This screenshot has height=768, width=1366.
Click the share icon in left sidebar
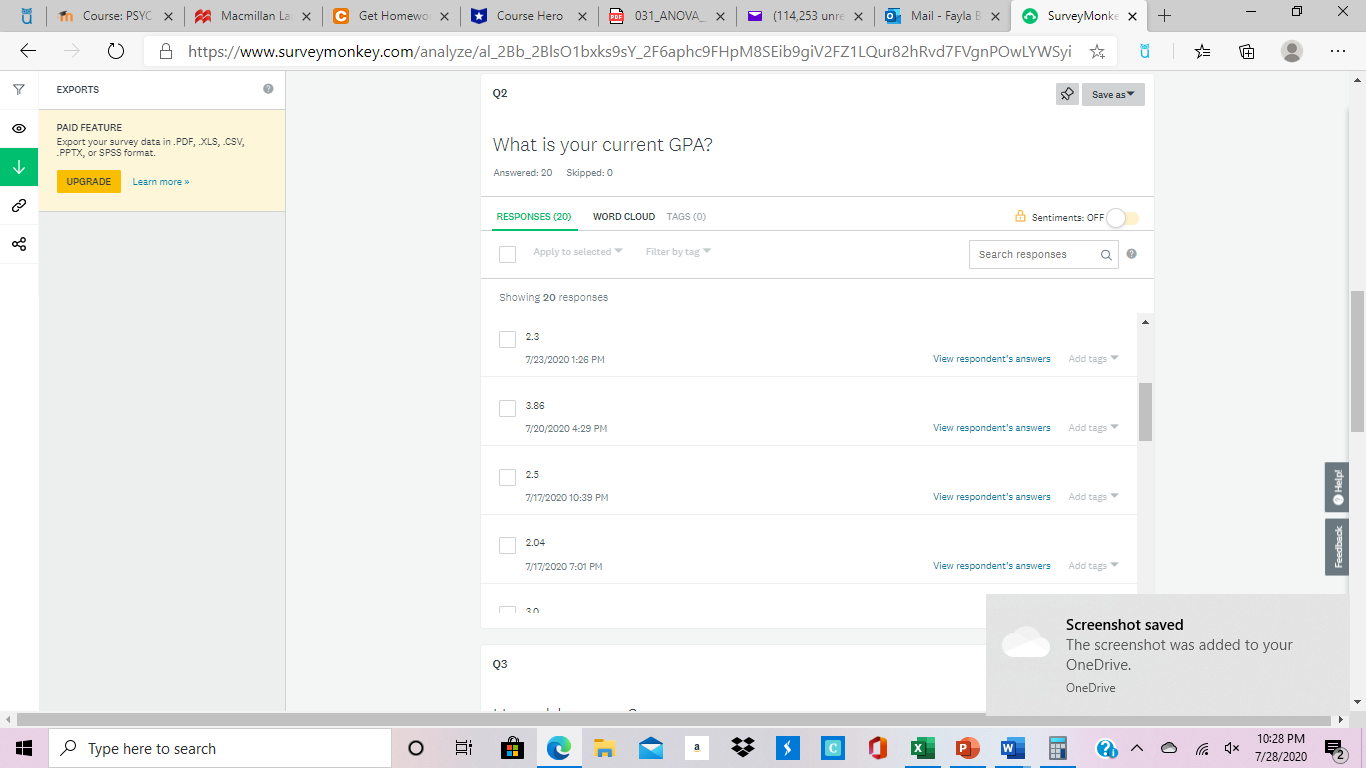click(x=19, y=244)
